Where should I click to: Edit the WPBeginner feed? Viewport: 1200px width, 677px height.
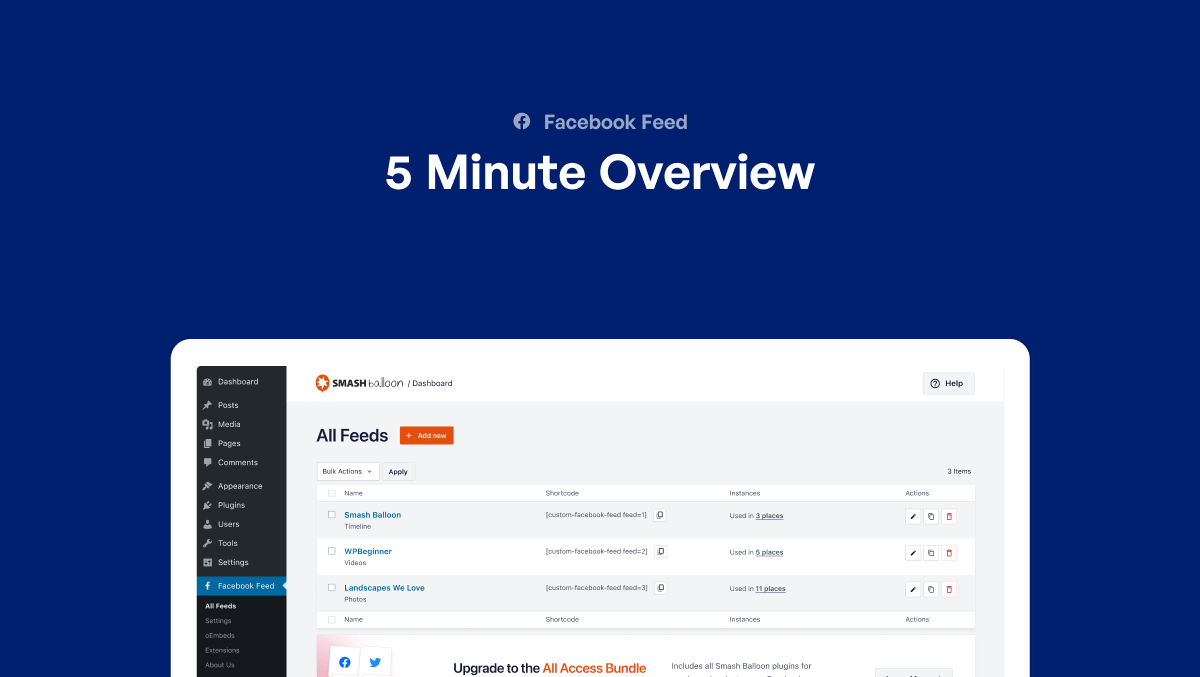point(912,553)
